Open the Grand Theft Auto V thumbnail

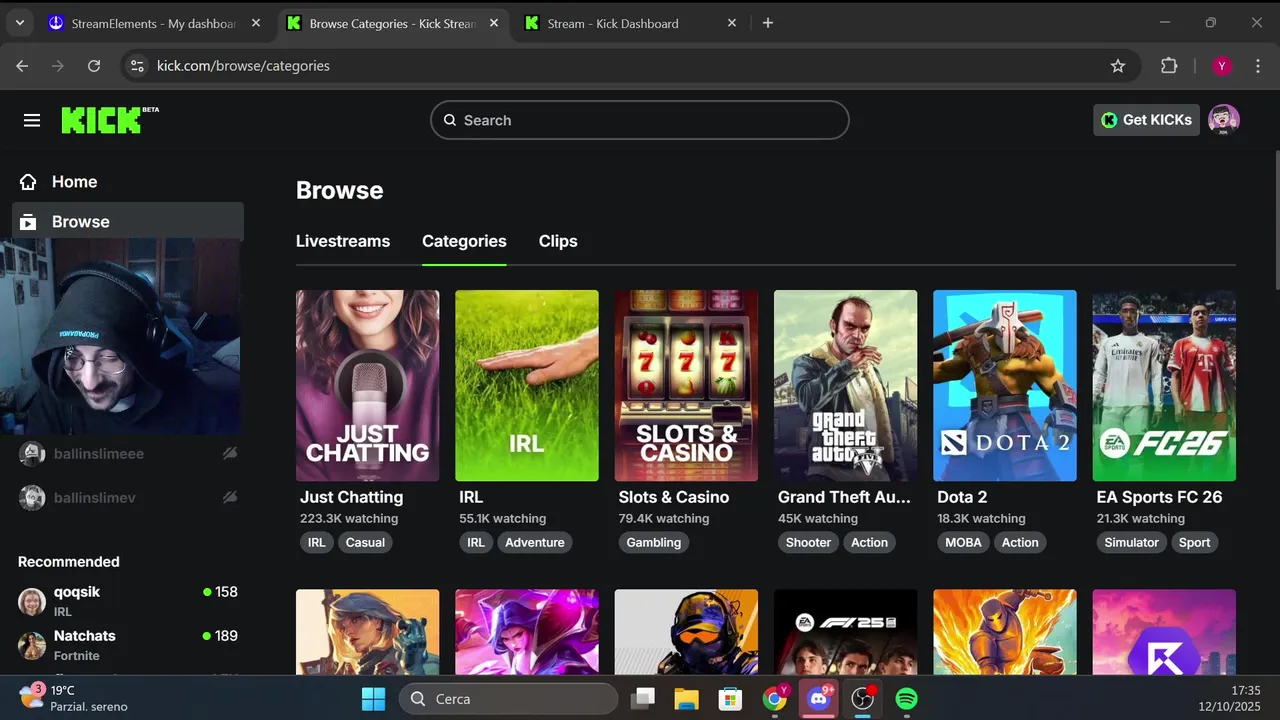click(x=845, y=385)
